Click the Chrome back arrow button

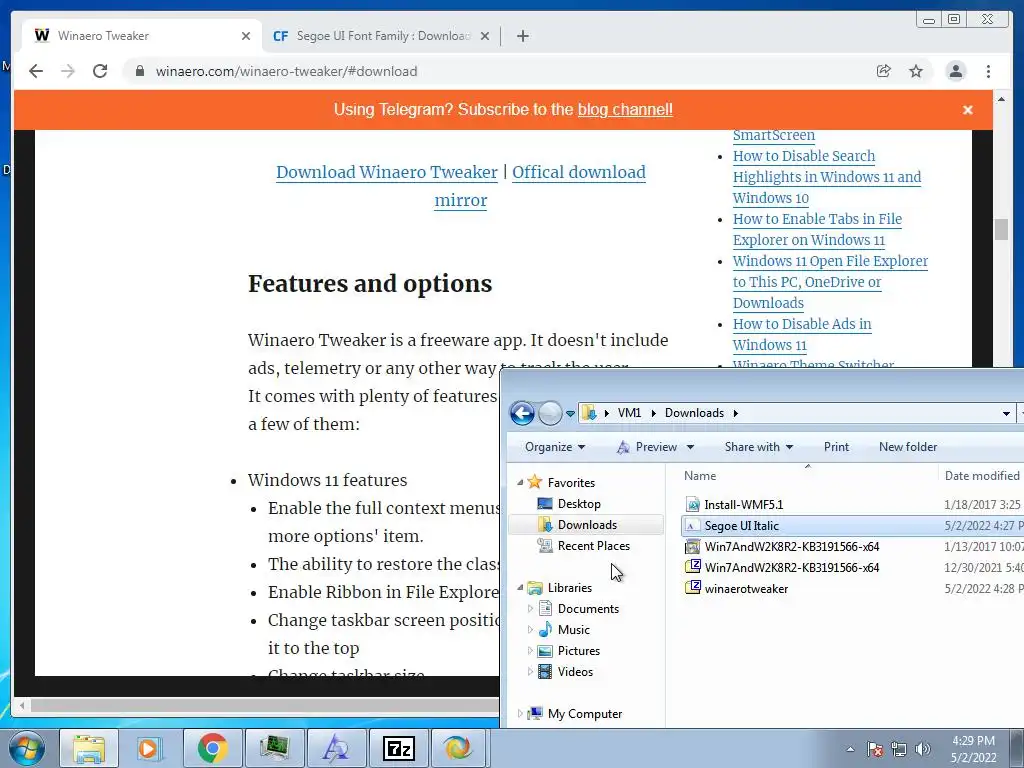coord(36,71)
